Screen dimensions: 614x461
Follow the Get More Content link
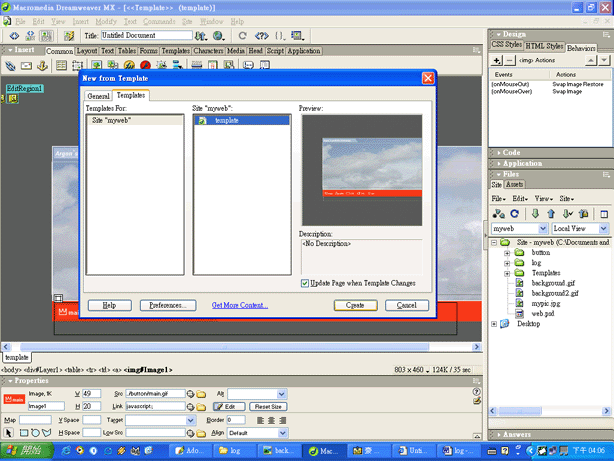click(240, 305)
